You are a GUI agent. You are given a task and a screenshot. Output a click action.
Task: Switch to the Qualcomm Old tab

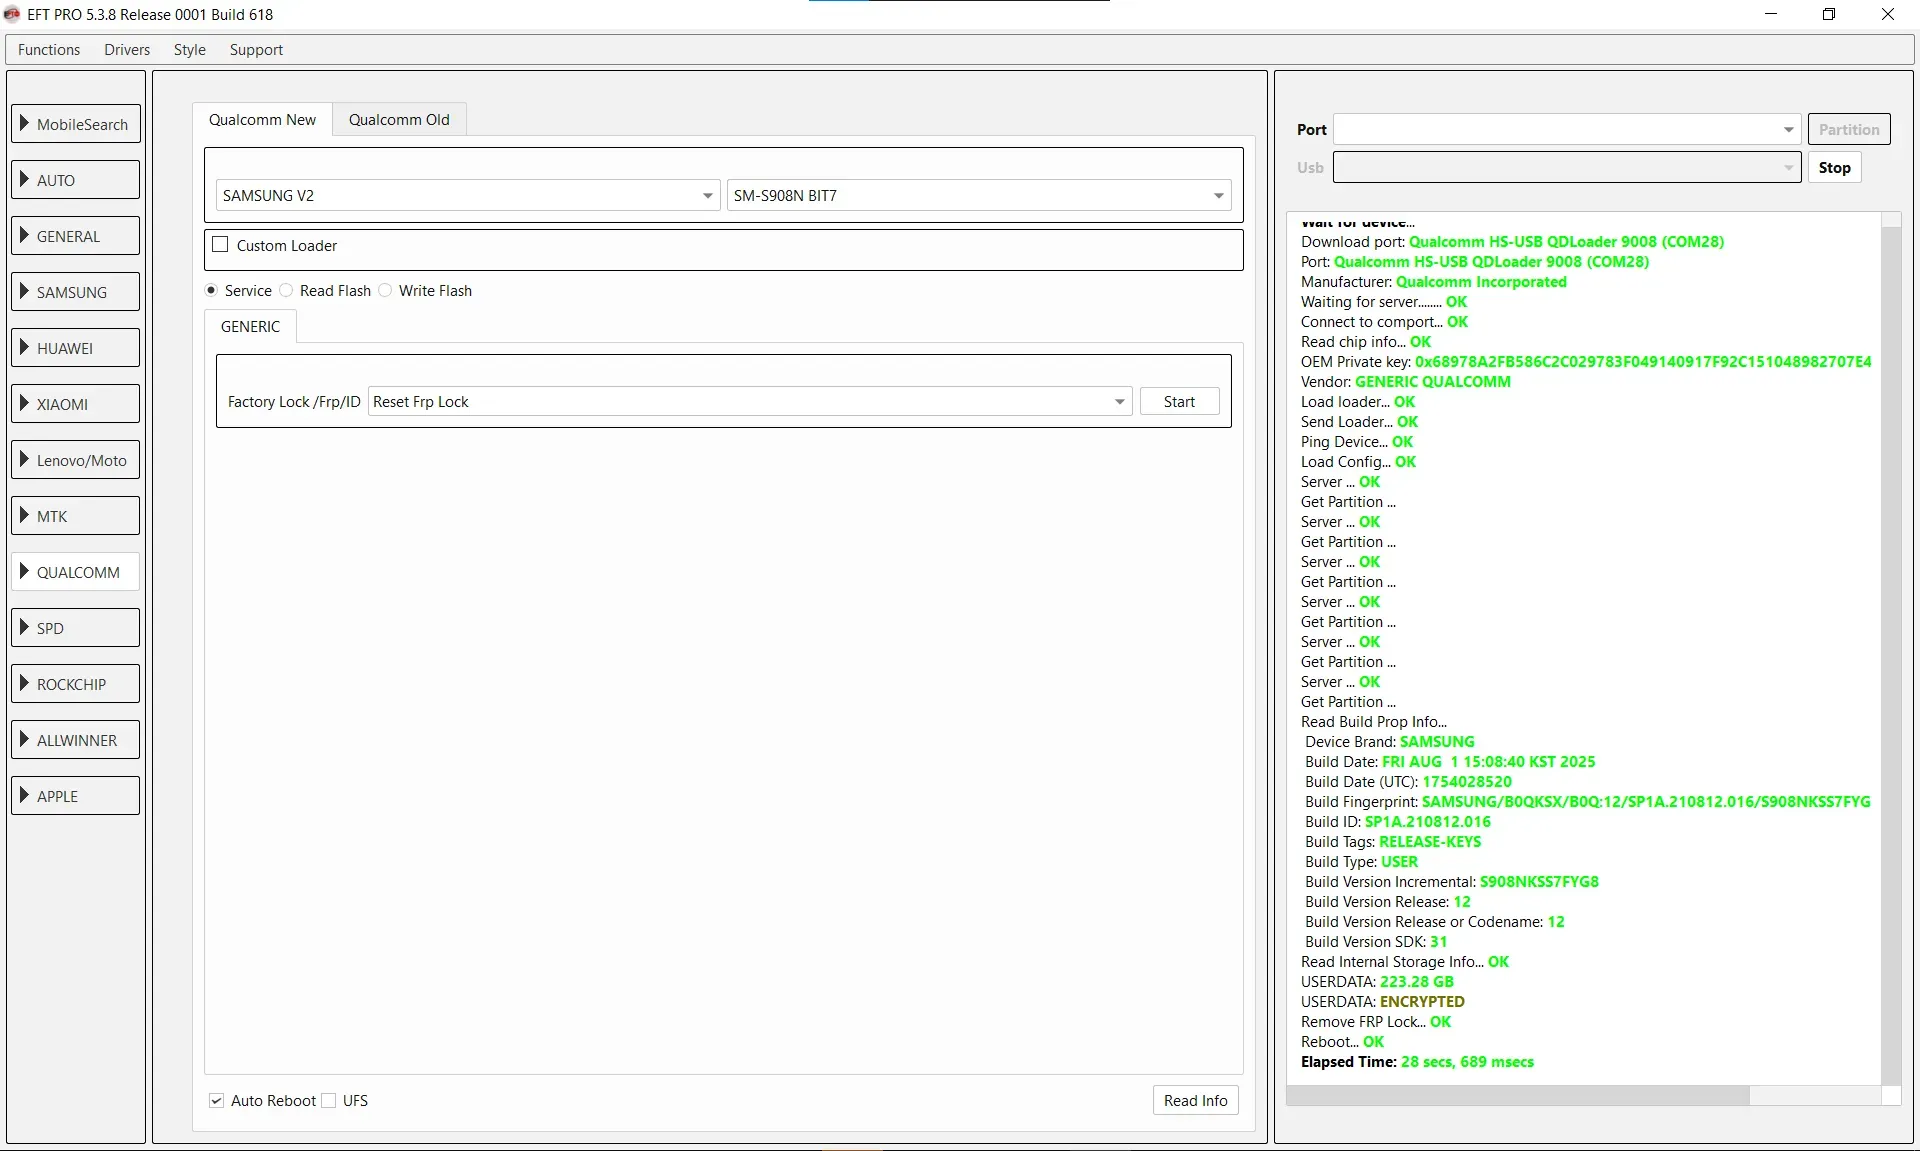coord(399,120)
